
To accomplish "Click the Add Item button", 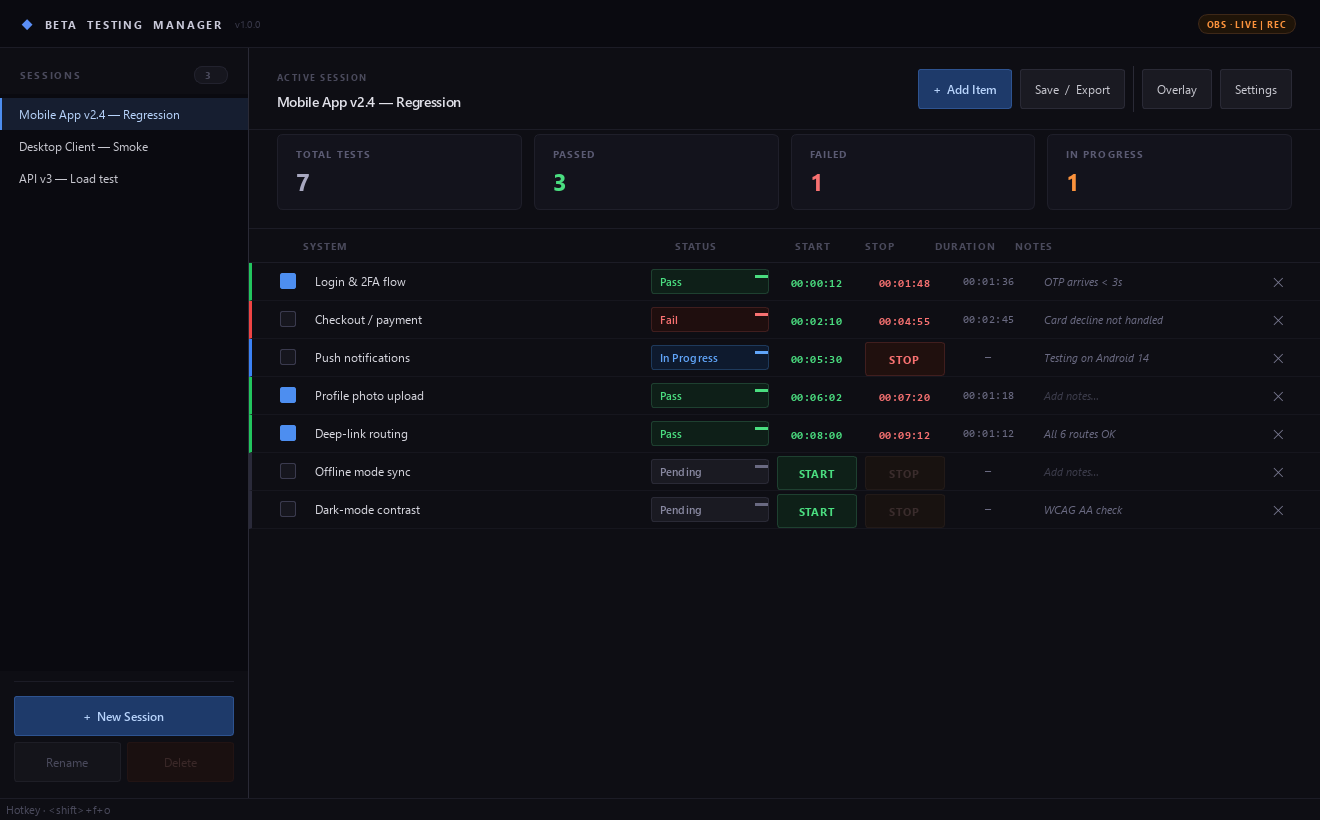I will pyautogui.click(x=965, y=89).
